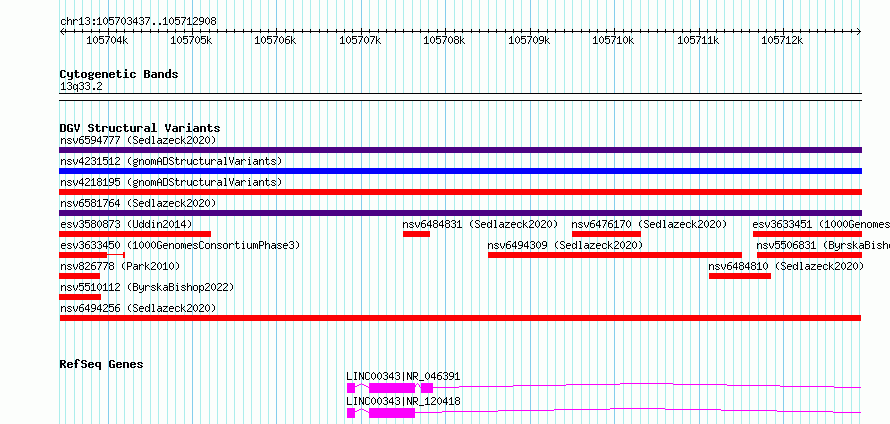Open the nsv6494256 (Sedlazeck2020) label

click(138, 308)
